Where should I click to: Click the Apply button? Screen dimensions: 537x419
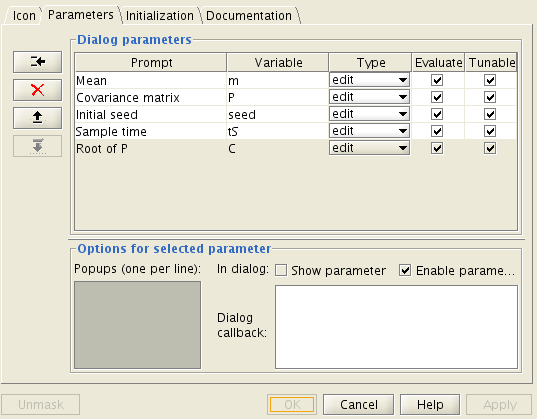pos(500,405)
